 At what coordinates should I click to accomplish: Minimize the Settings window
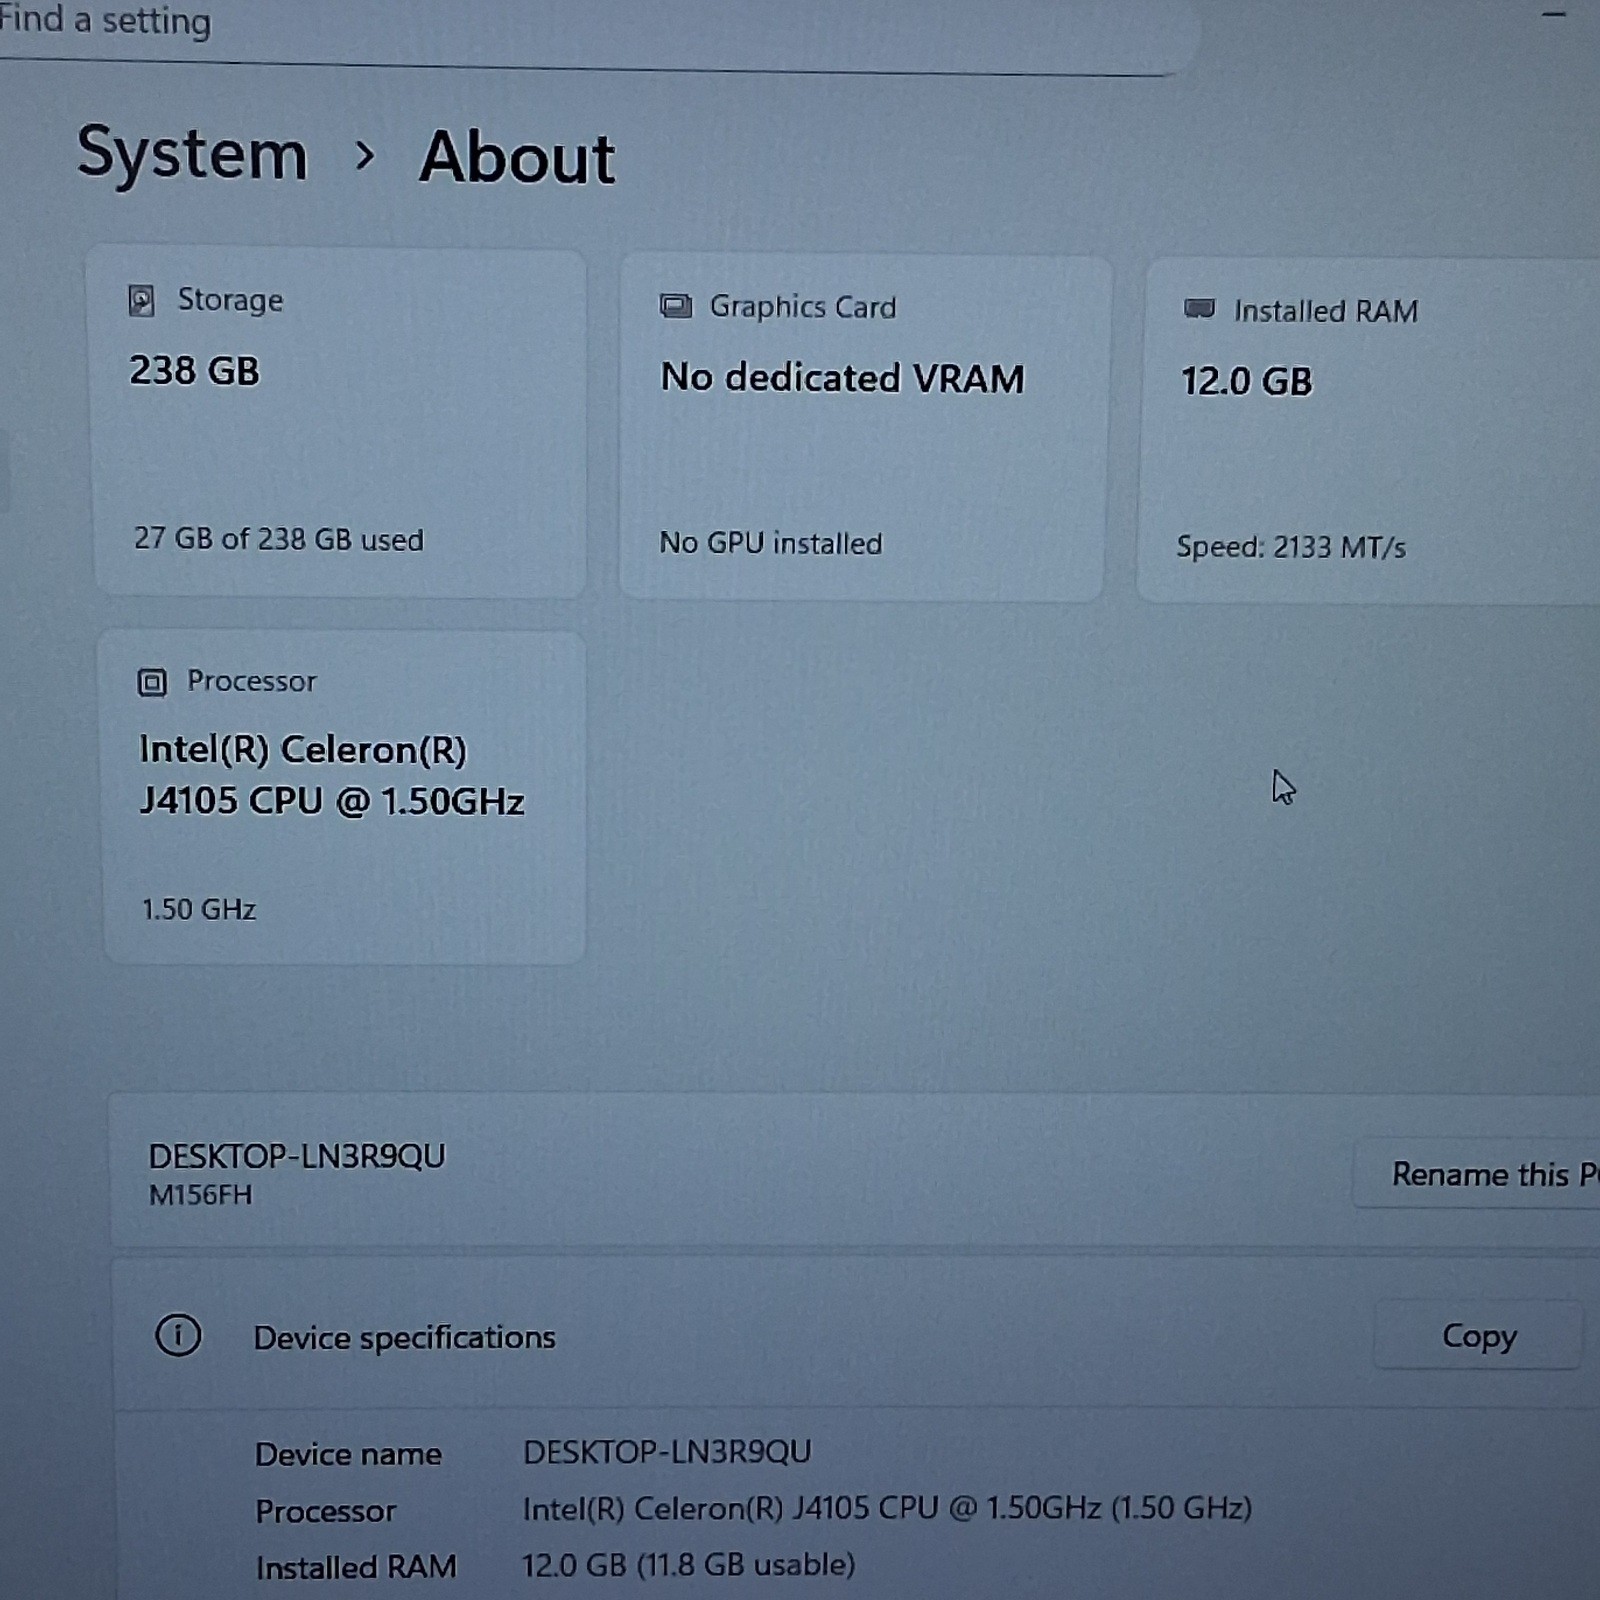1554,14
